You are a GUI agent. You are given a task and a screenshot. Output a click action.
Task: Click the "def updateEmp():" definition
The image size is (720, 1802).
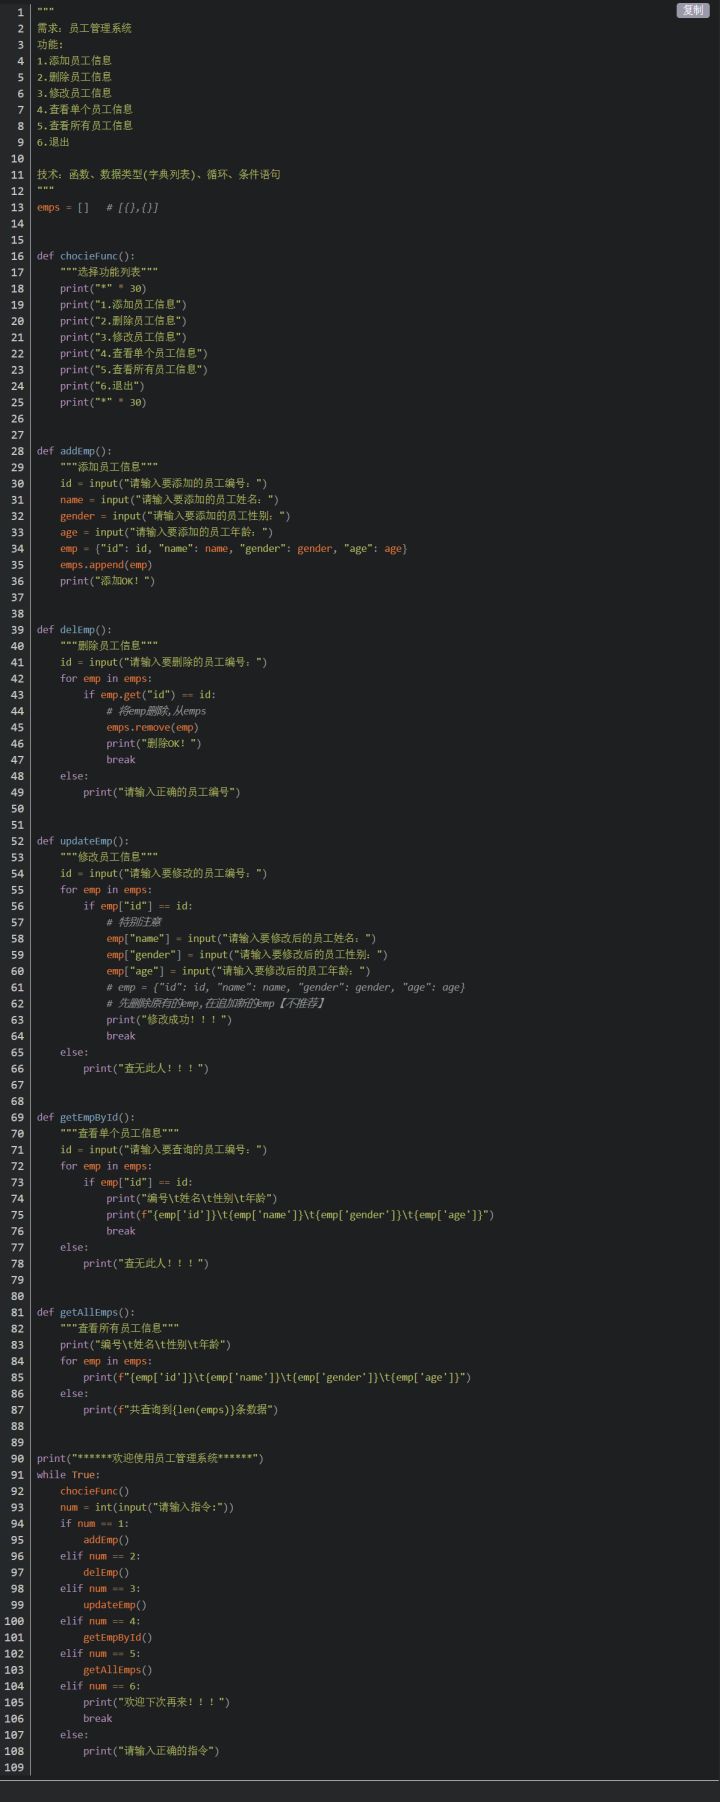(x=83, y=841)
